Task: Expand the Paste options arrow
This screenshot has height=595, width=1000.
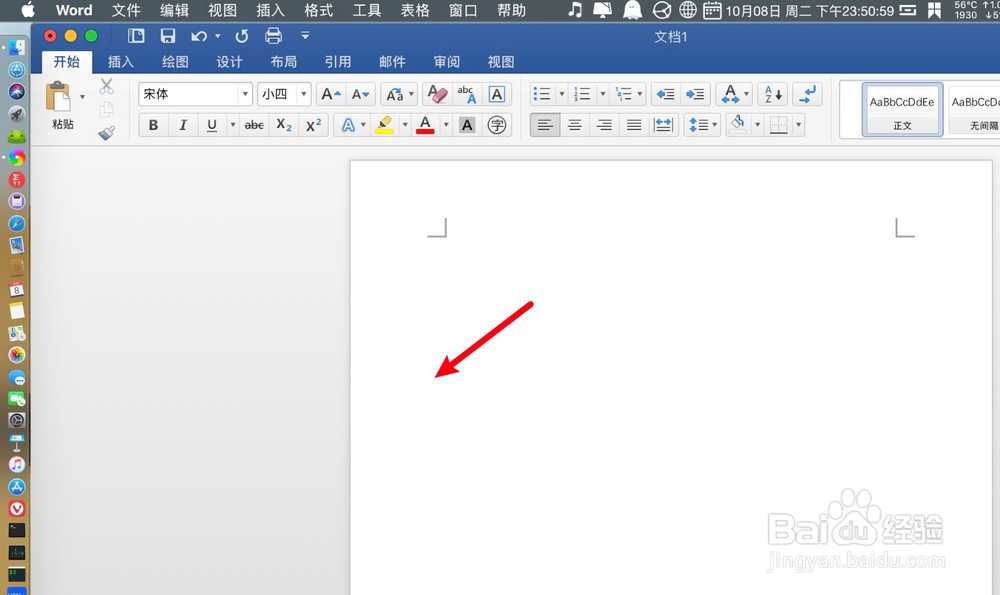Action: coord(82,97)
